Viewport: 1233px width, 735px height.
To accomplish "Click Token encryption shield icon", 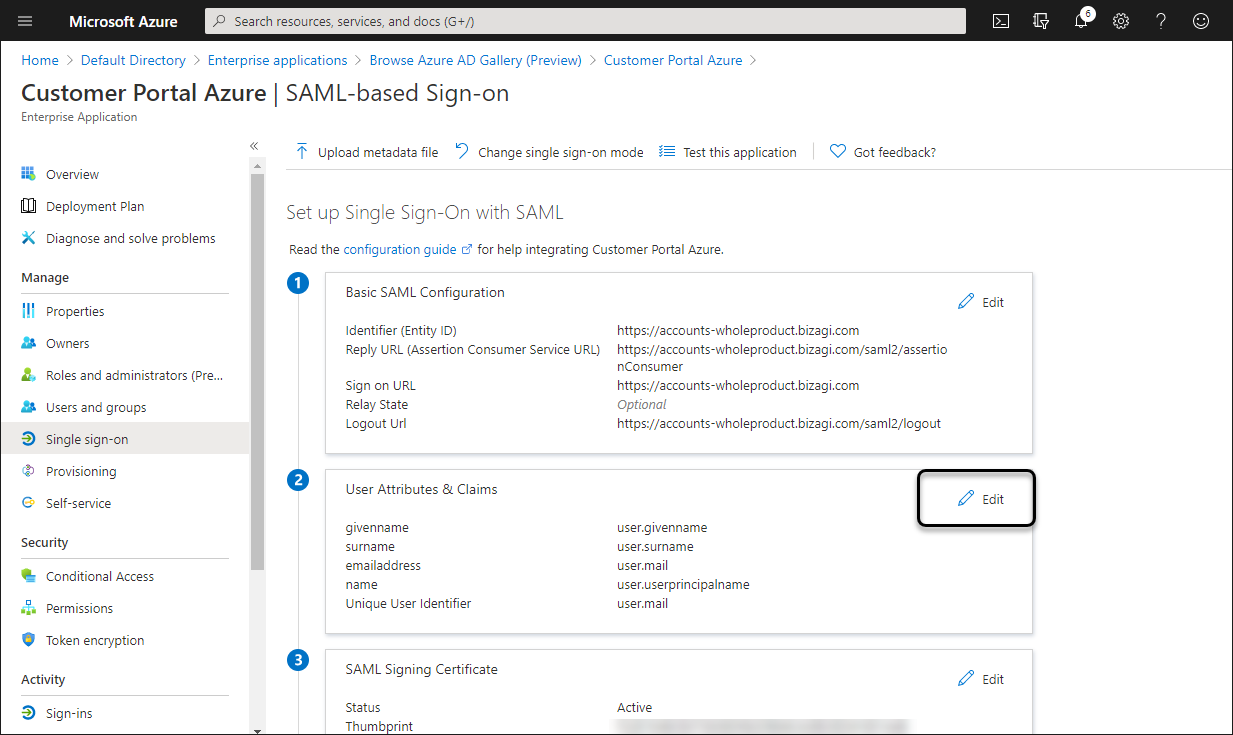I will 28,640.
